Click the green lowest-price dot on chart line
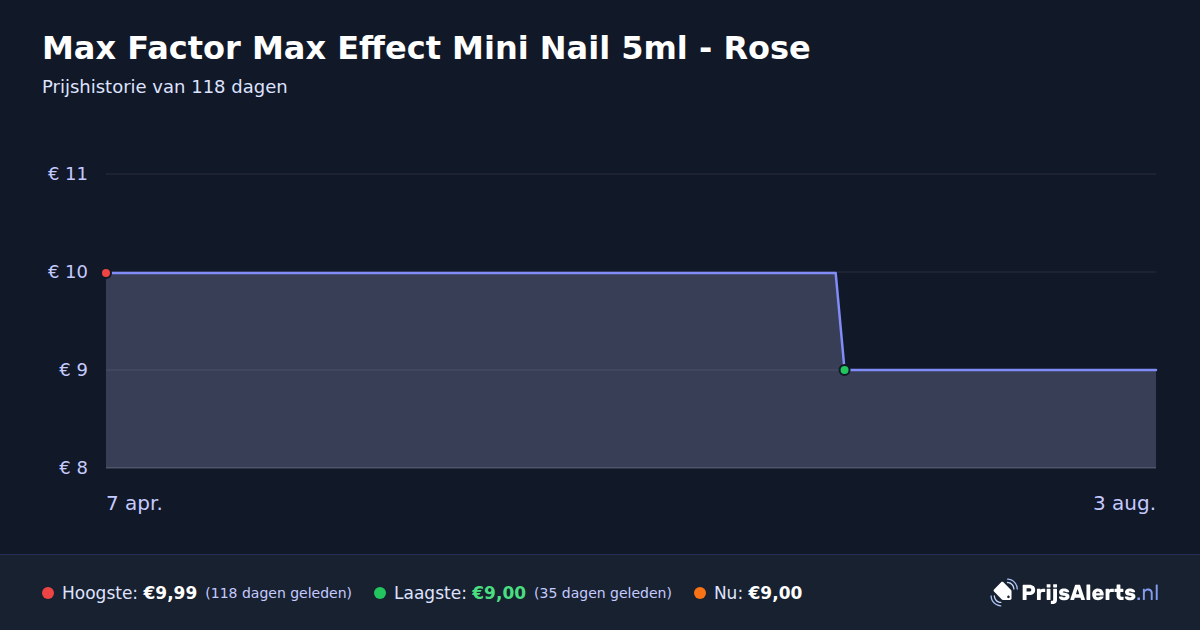The image size is (1200, 630). 844,370
